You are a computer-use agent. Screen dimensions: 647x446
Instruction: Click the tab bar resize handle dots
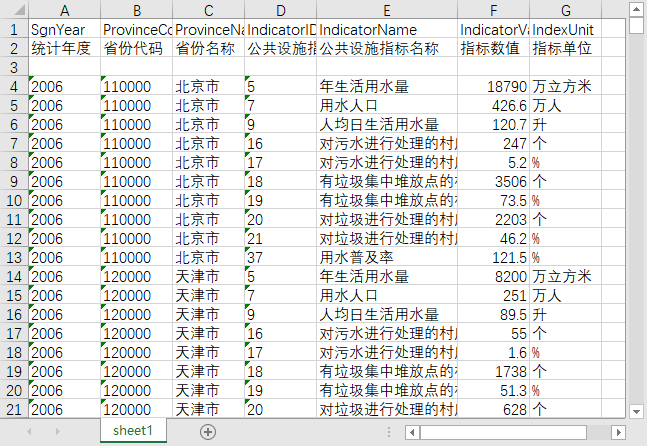coord(389,432)
